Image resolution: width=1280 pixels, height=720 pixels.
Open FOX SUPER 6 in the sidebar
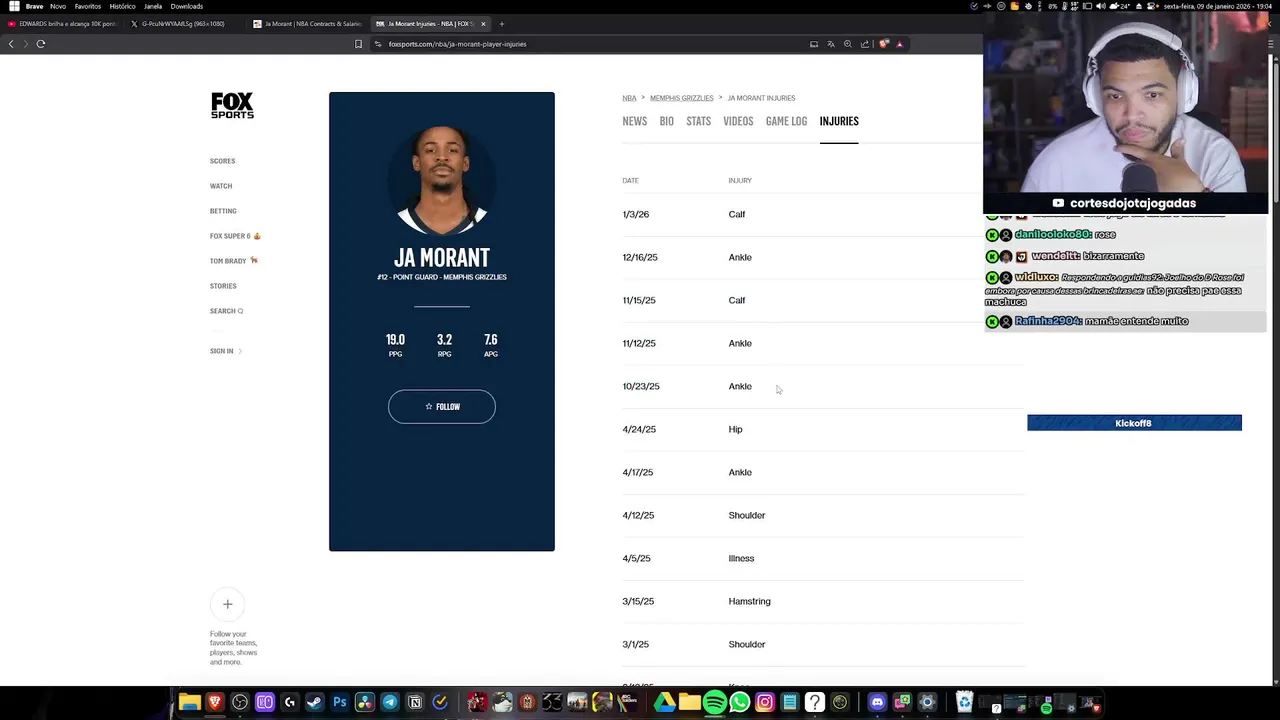pos(235,236)
